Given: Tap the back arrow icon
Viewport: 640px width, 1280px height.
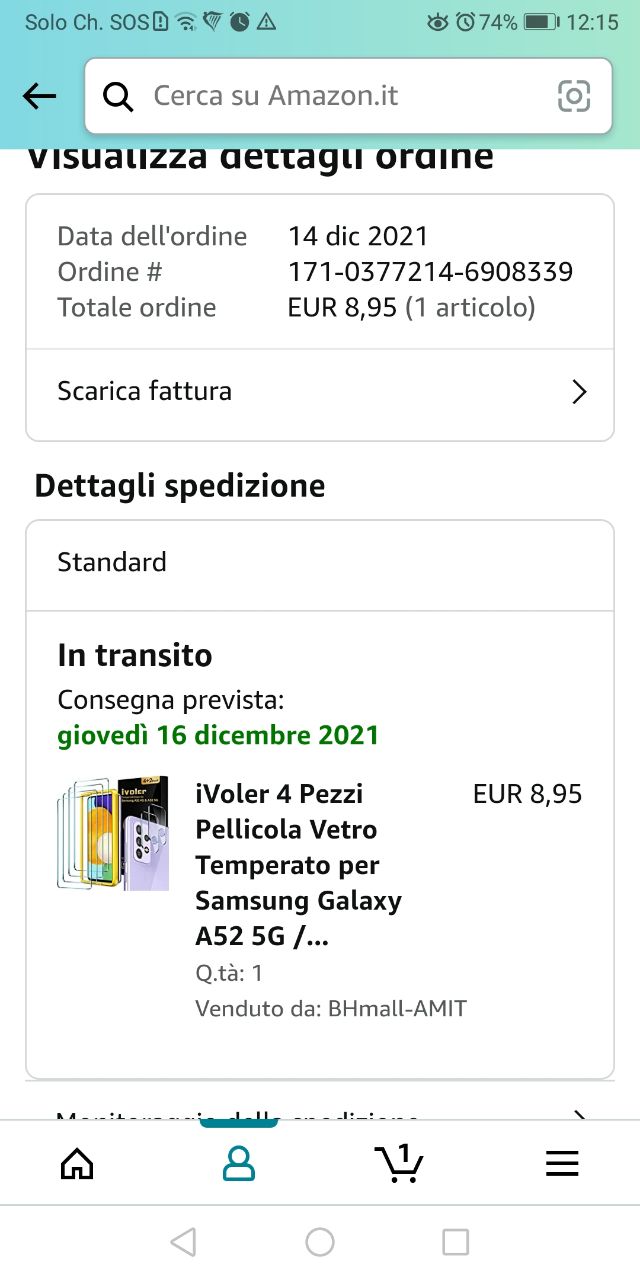Looking at the screenshot, I should coord(39,96).
